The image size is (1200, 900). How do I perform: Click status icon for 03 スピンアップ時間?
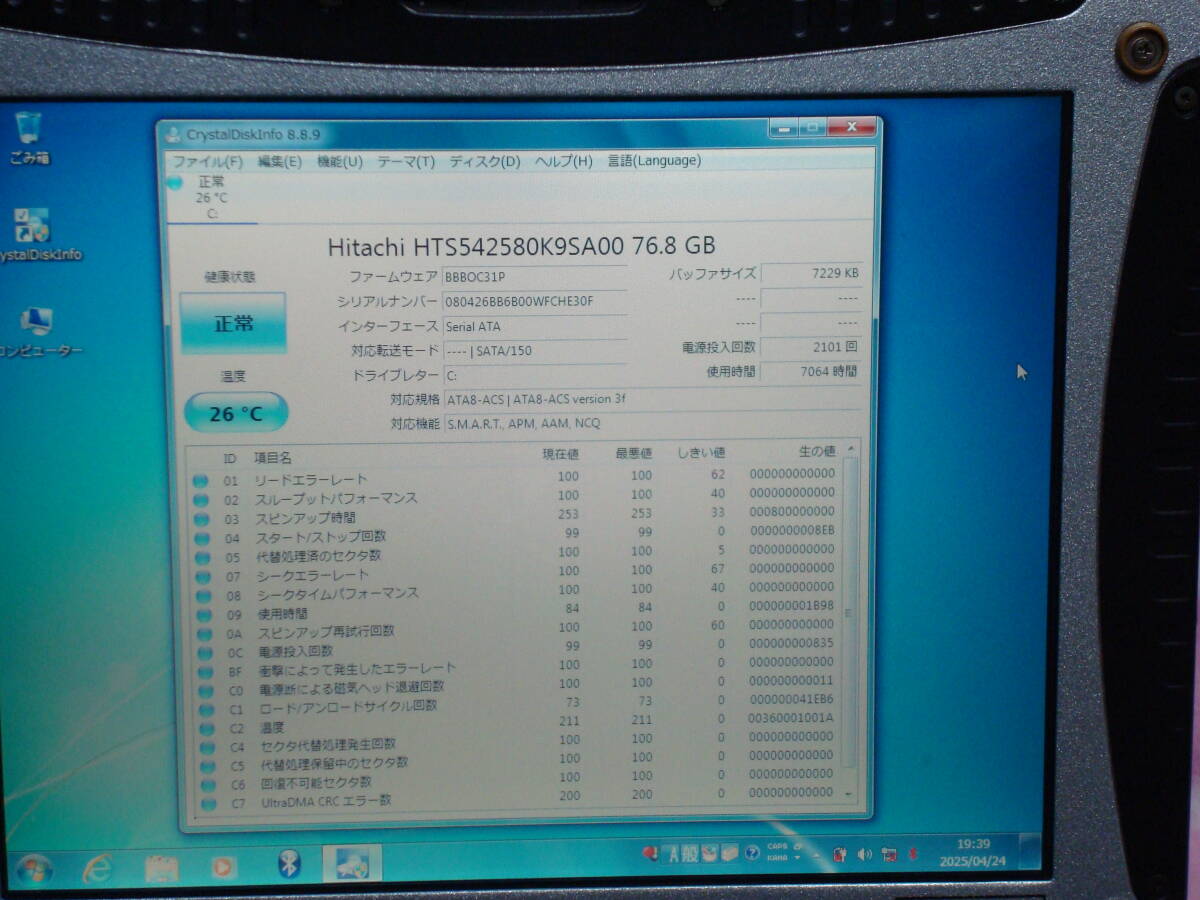point(202,519)
